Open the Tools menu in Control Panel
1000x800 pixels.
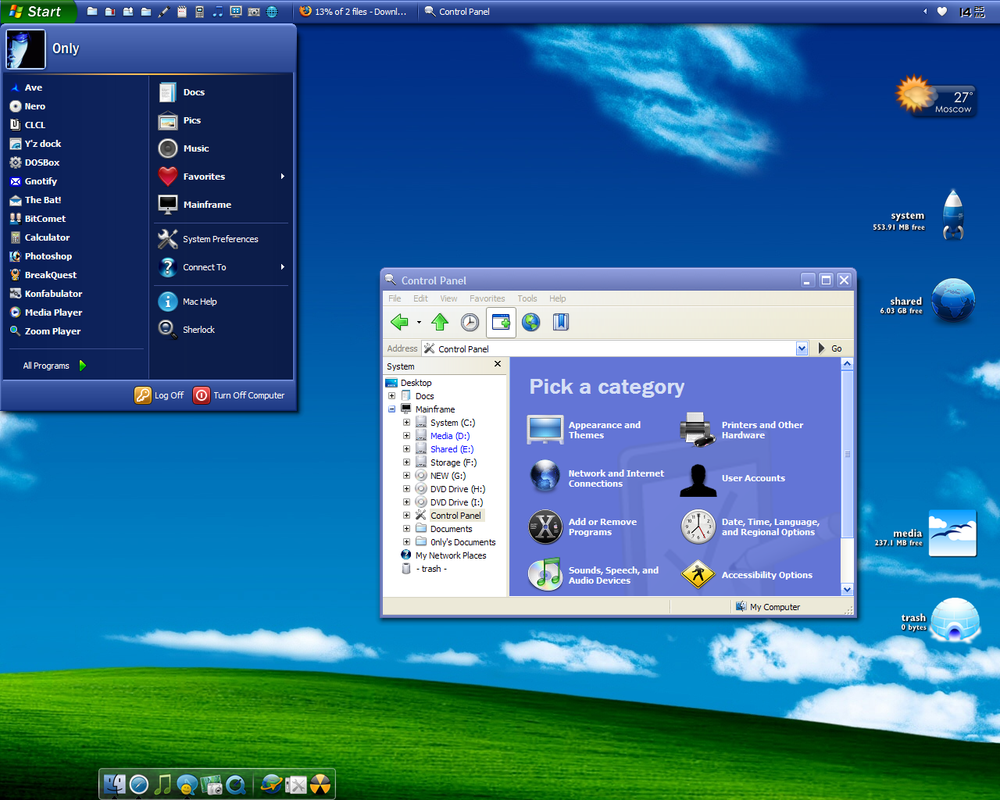527,298
